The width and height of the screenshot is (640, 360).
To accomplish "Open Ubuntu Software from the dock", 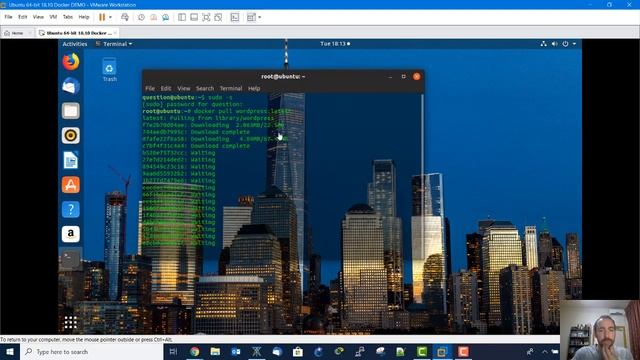I will (71, 185).
